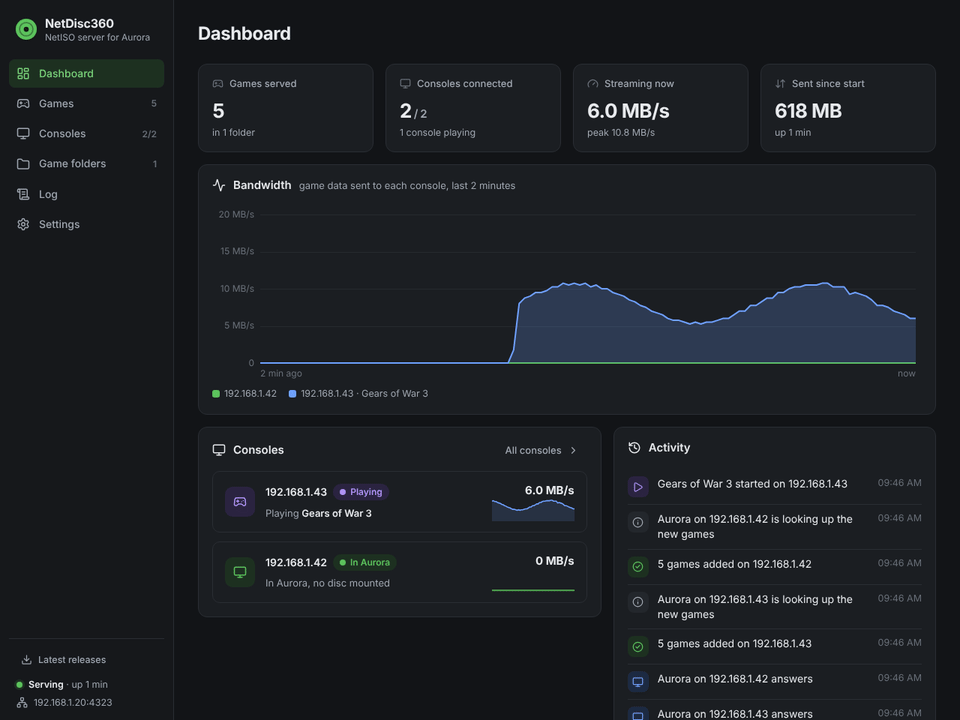Click the check icon for 5 games added on 192.168.1.42

coord(638,566)
